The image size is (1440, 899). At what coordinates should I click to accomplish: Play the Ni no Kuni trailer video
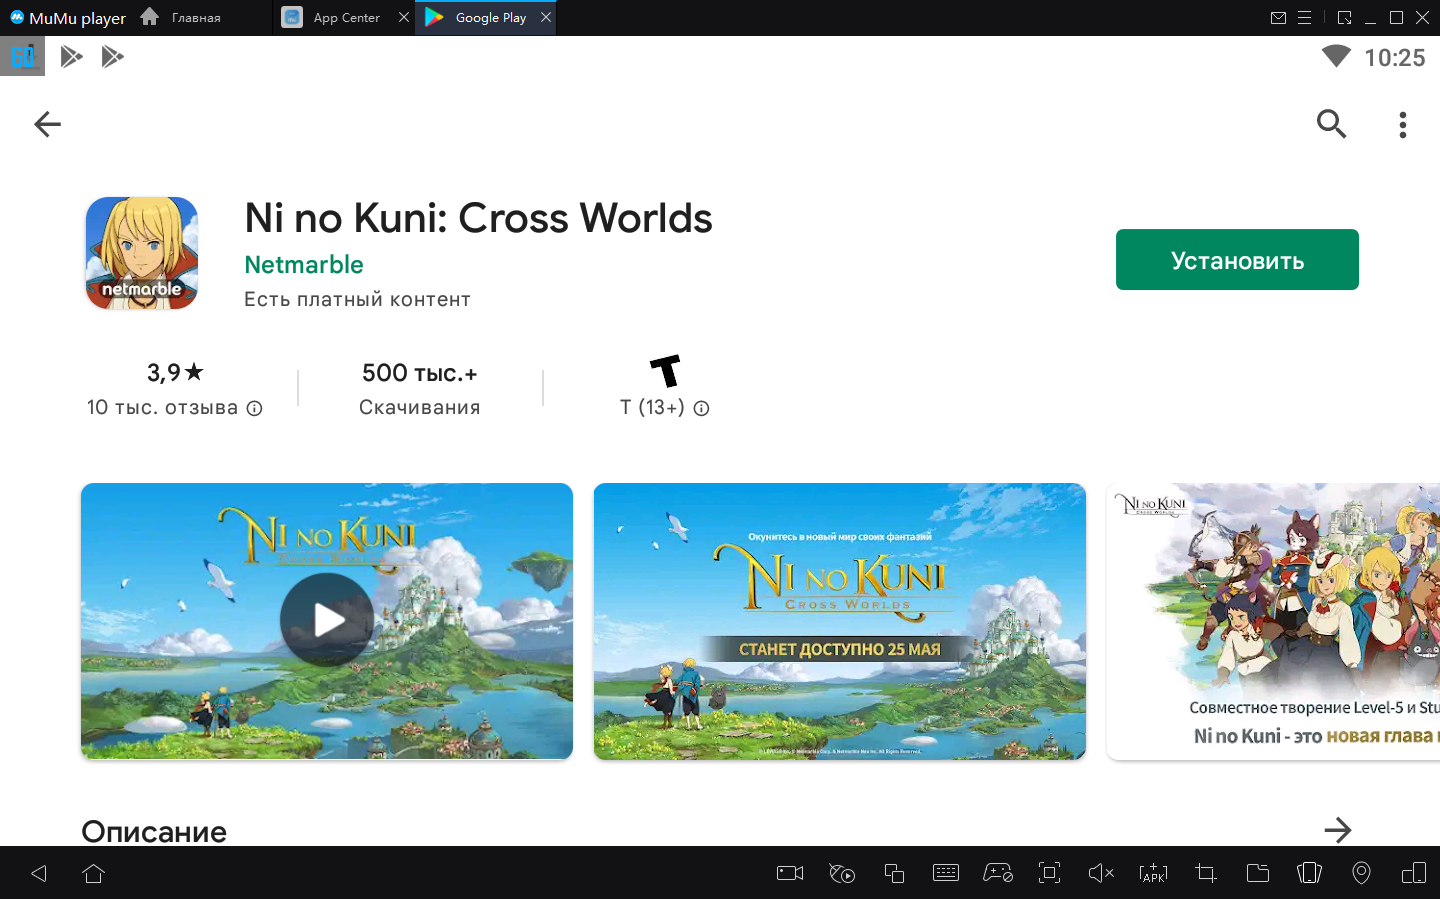pyautogui.click(x=327, y=620)
